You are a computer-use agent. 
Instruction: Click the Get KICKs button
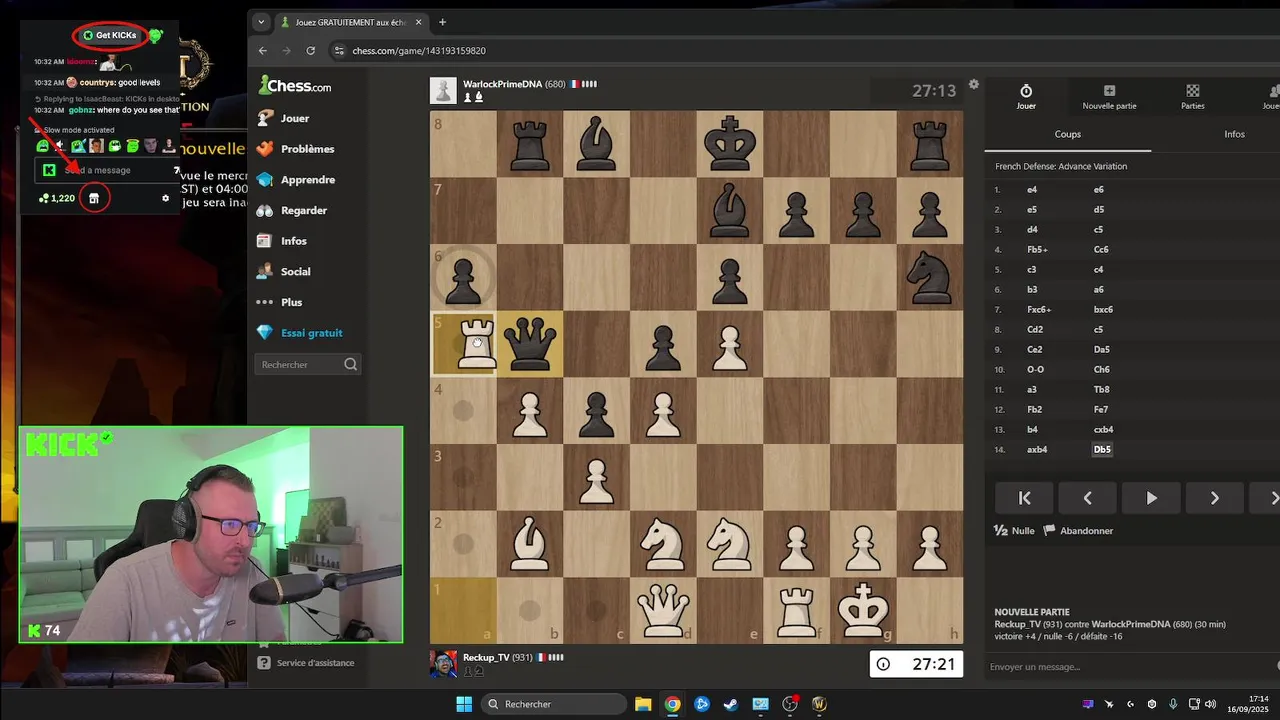coord(110,35)
